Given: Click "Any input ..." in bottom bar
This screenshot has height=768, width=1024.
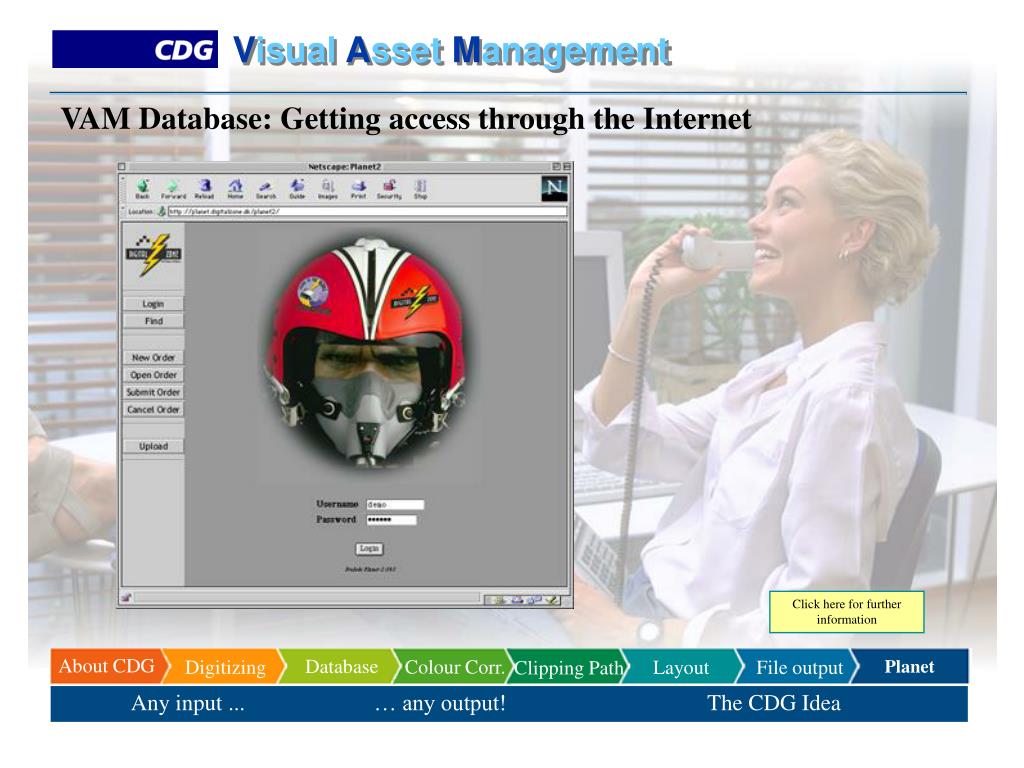Looking at the screenshot, I should [187, 703].
